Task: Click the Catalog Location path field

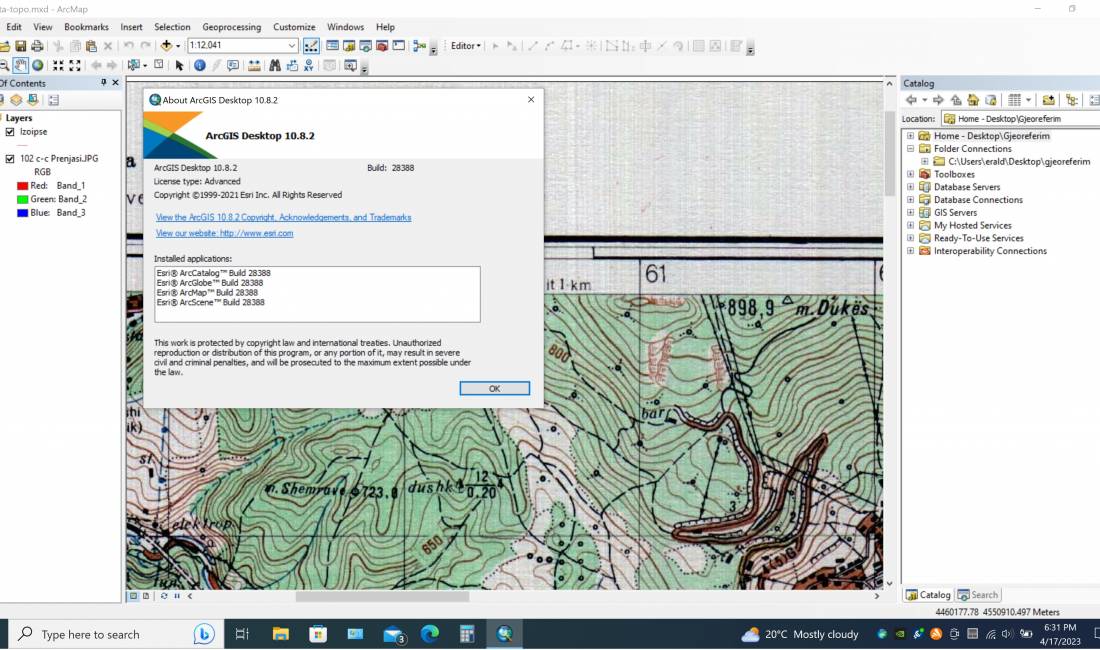Action: (x=1021, y=119)
